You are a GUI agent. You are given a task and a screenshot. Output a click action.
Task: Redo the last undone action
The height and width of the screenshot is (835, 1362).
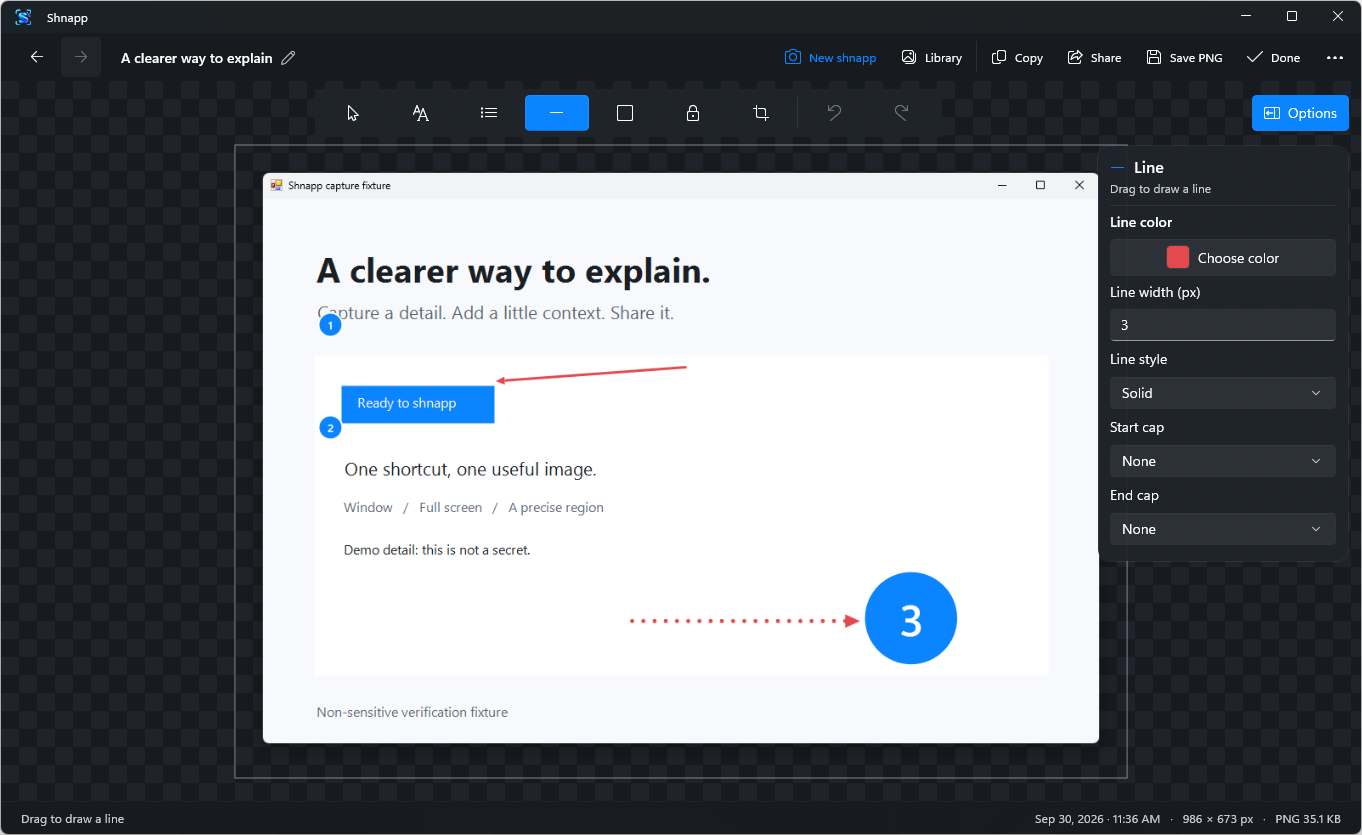902,113
